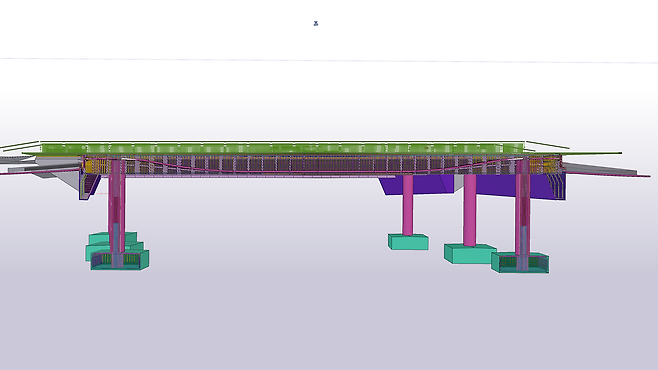Pick the abutment end face at the right end
Image resolution: width=658 pixels, height=370 pixels.
click(557, 186)
